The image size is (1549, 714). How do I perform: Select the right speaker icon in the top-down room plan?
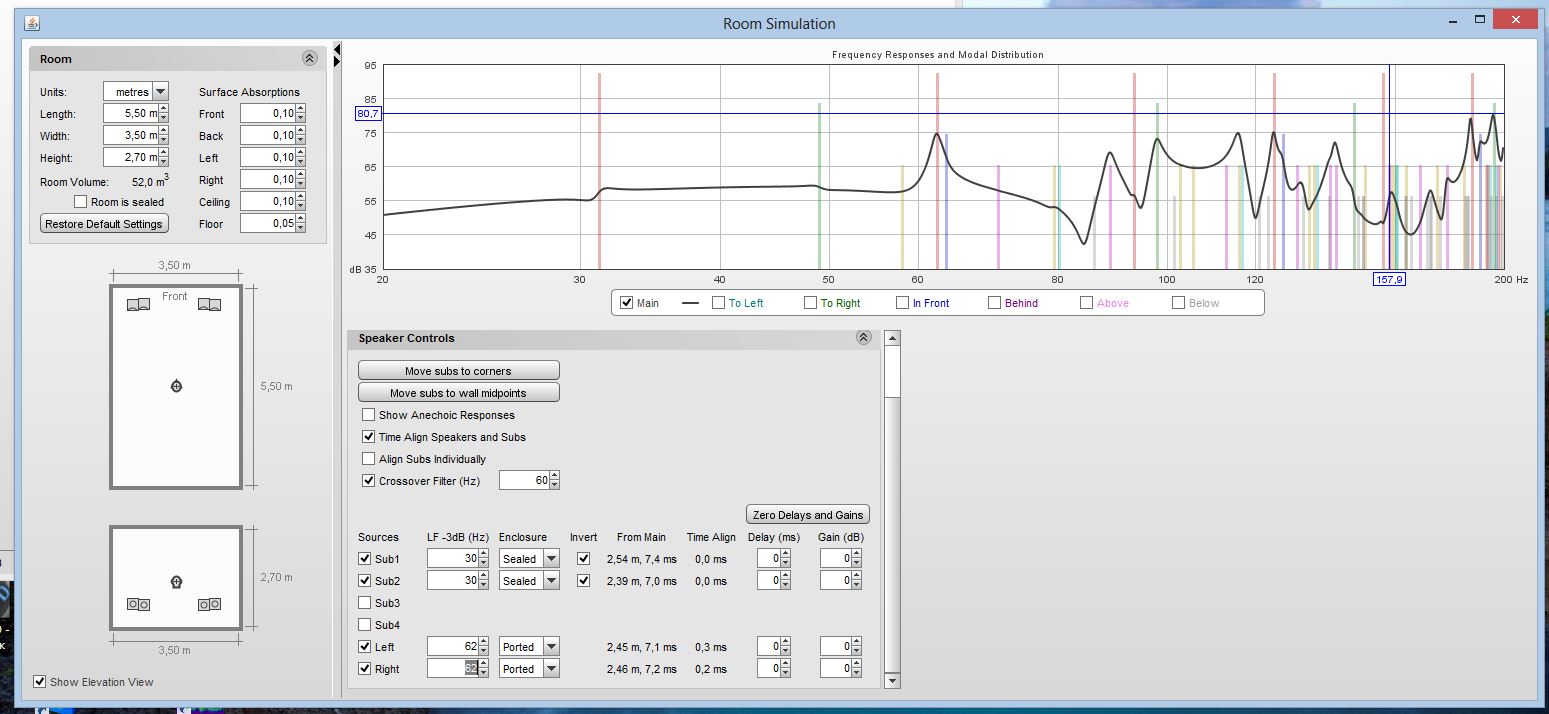tap(209, 305)
